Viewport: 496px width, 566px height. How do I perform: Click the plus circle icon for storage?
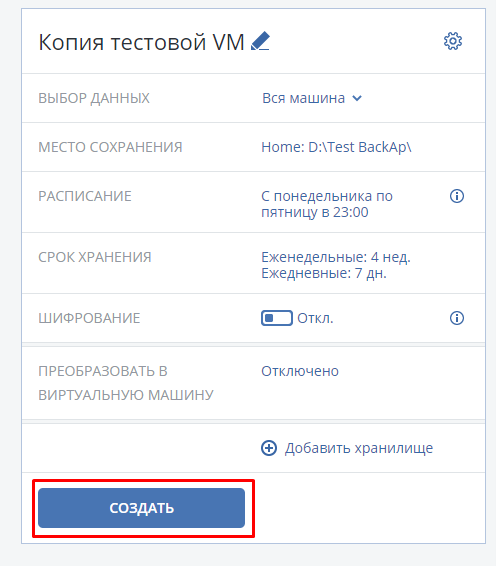[x=269, y=448]
